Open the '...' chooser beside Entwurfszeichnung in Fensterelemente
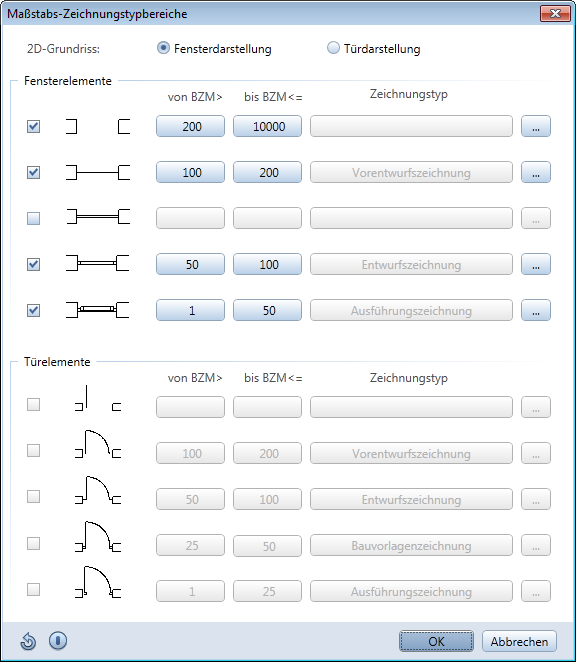This screenshot has height=662, width=576. (536, 264)
